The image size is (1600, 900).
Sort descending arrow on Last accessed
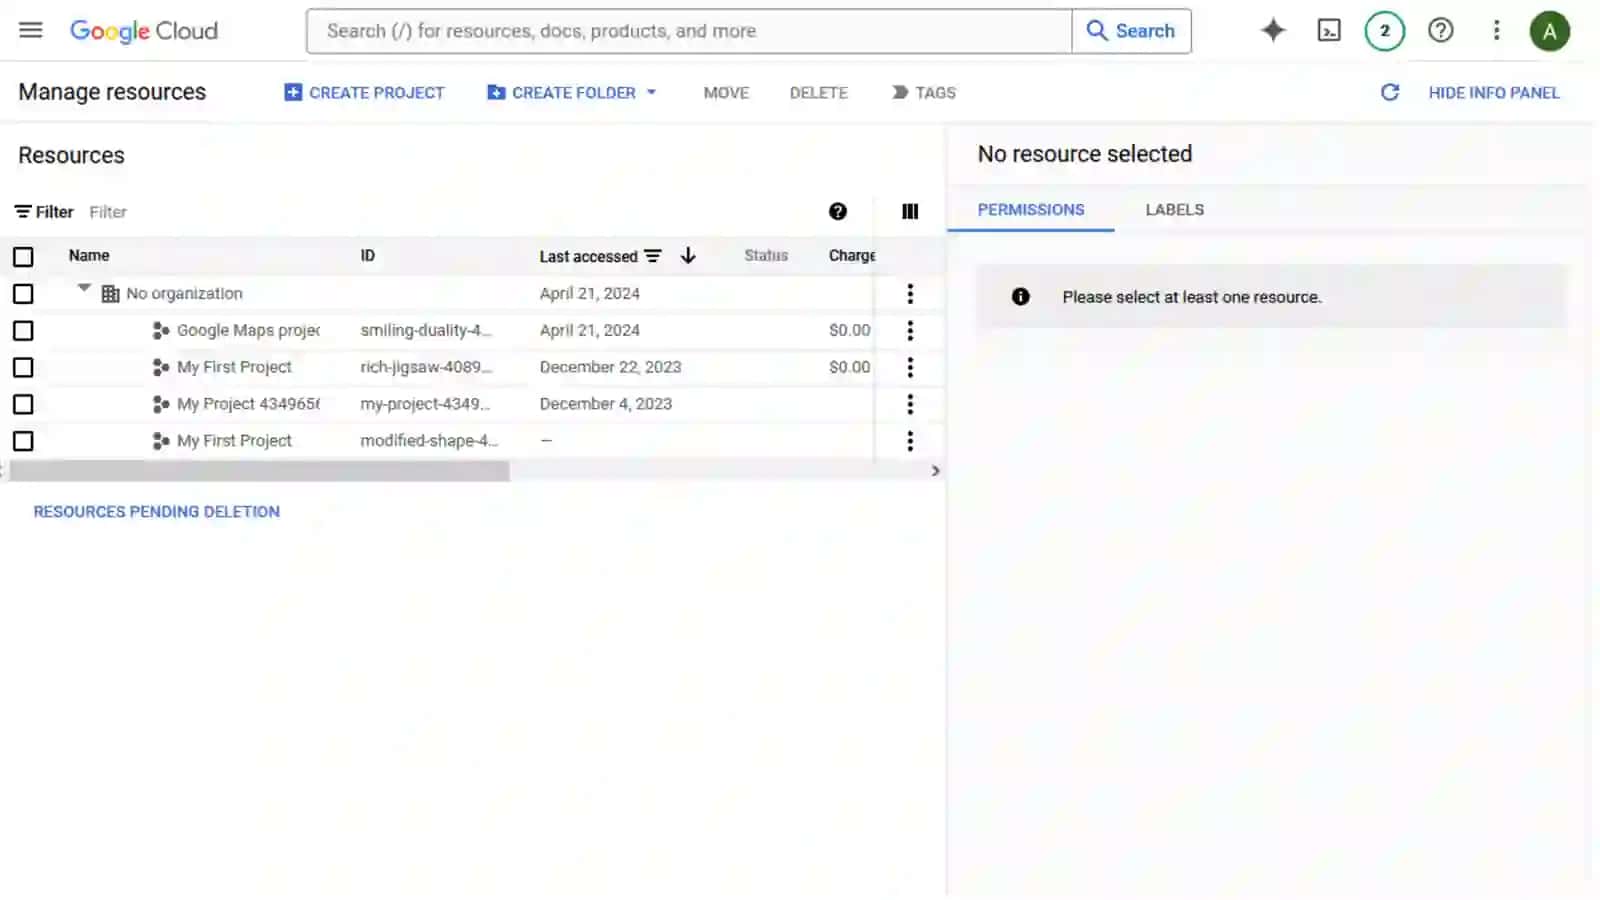click(x=688, y=256)
